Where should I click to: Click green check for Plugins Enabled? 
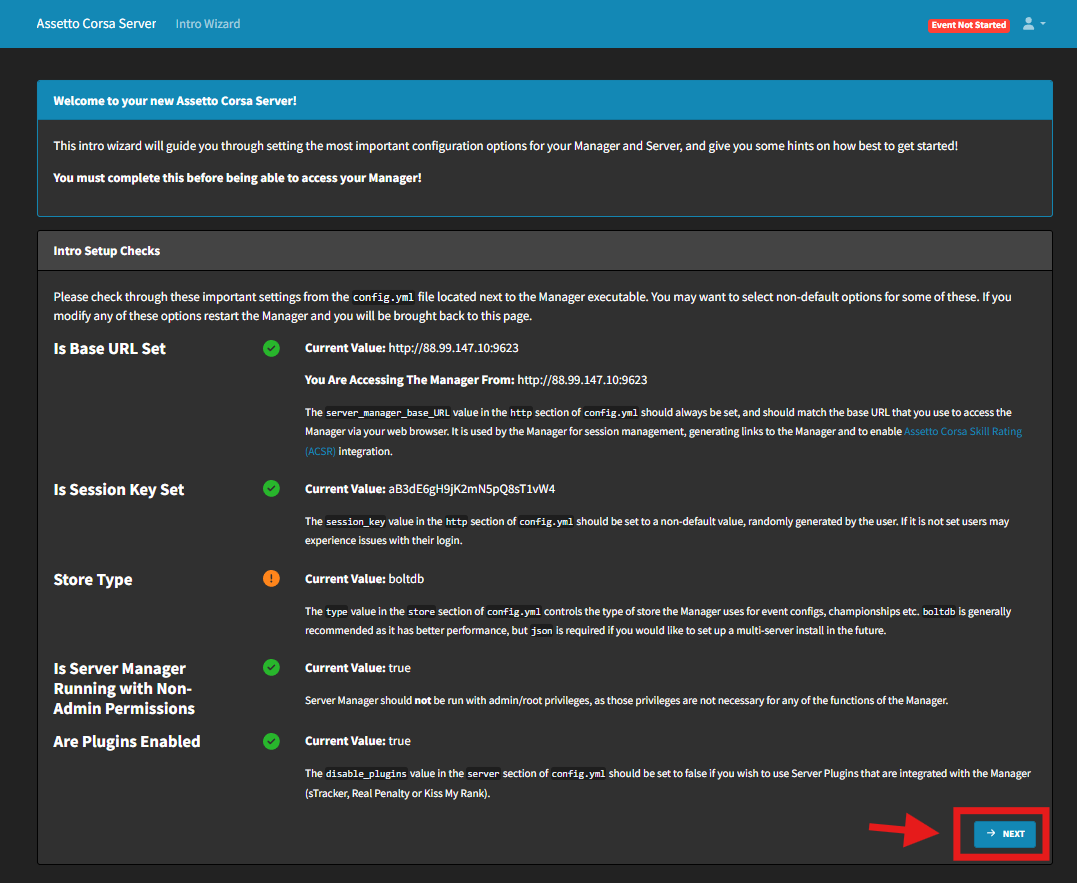click(271, 742)
